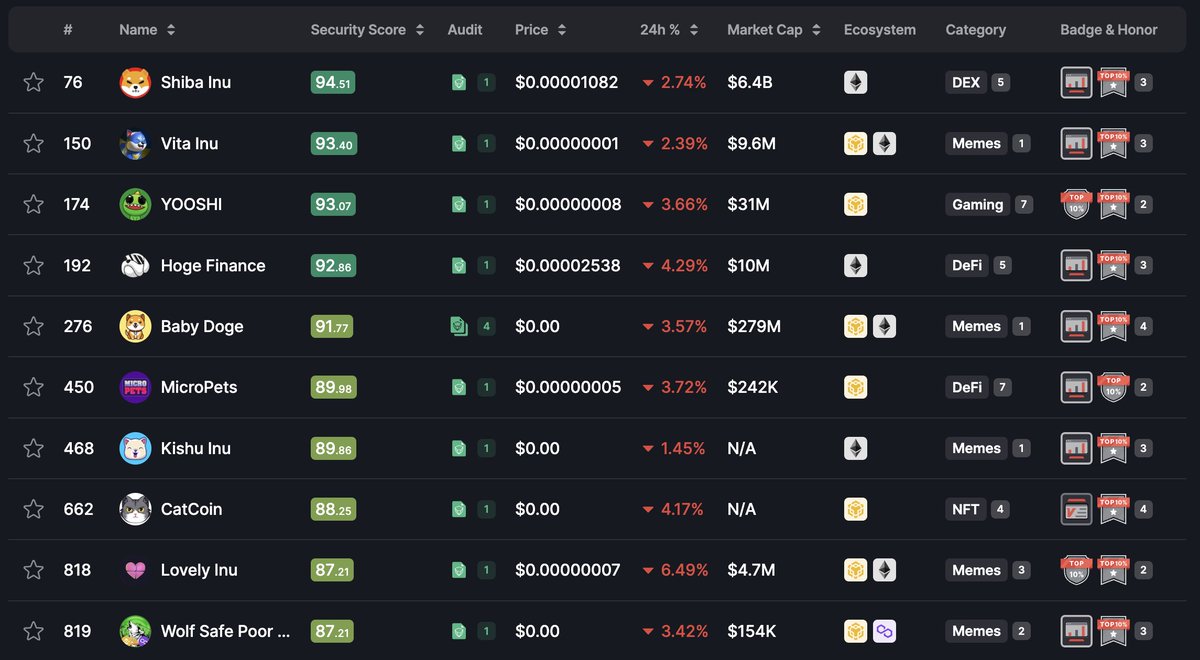Sort by Price column header

pos(541,30)
